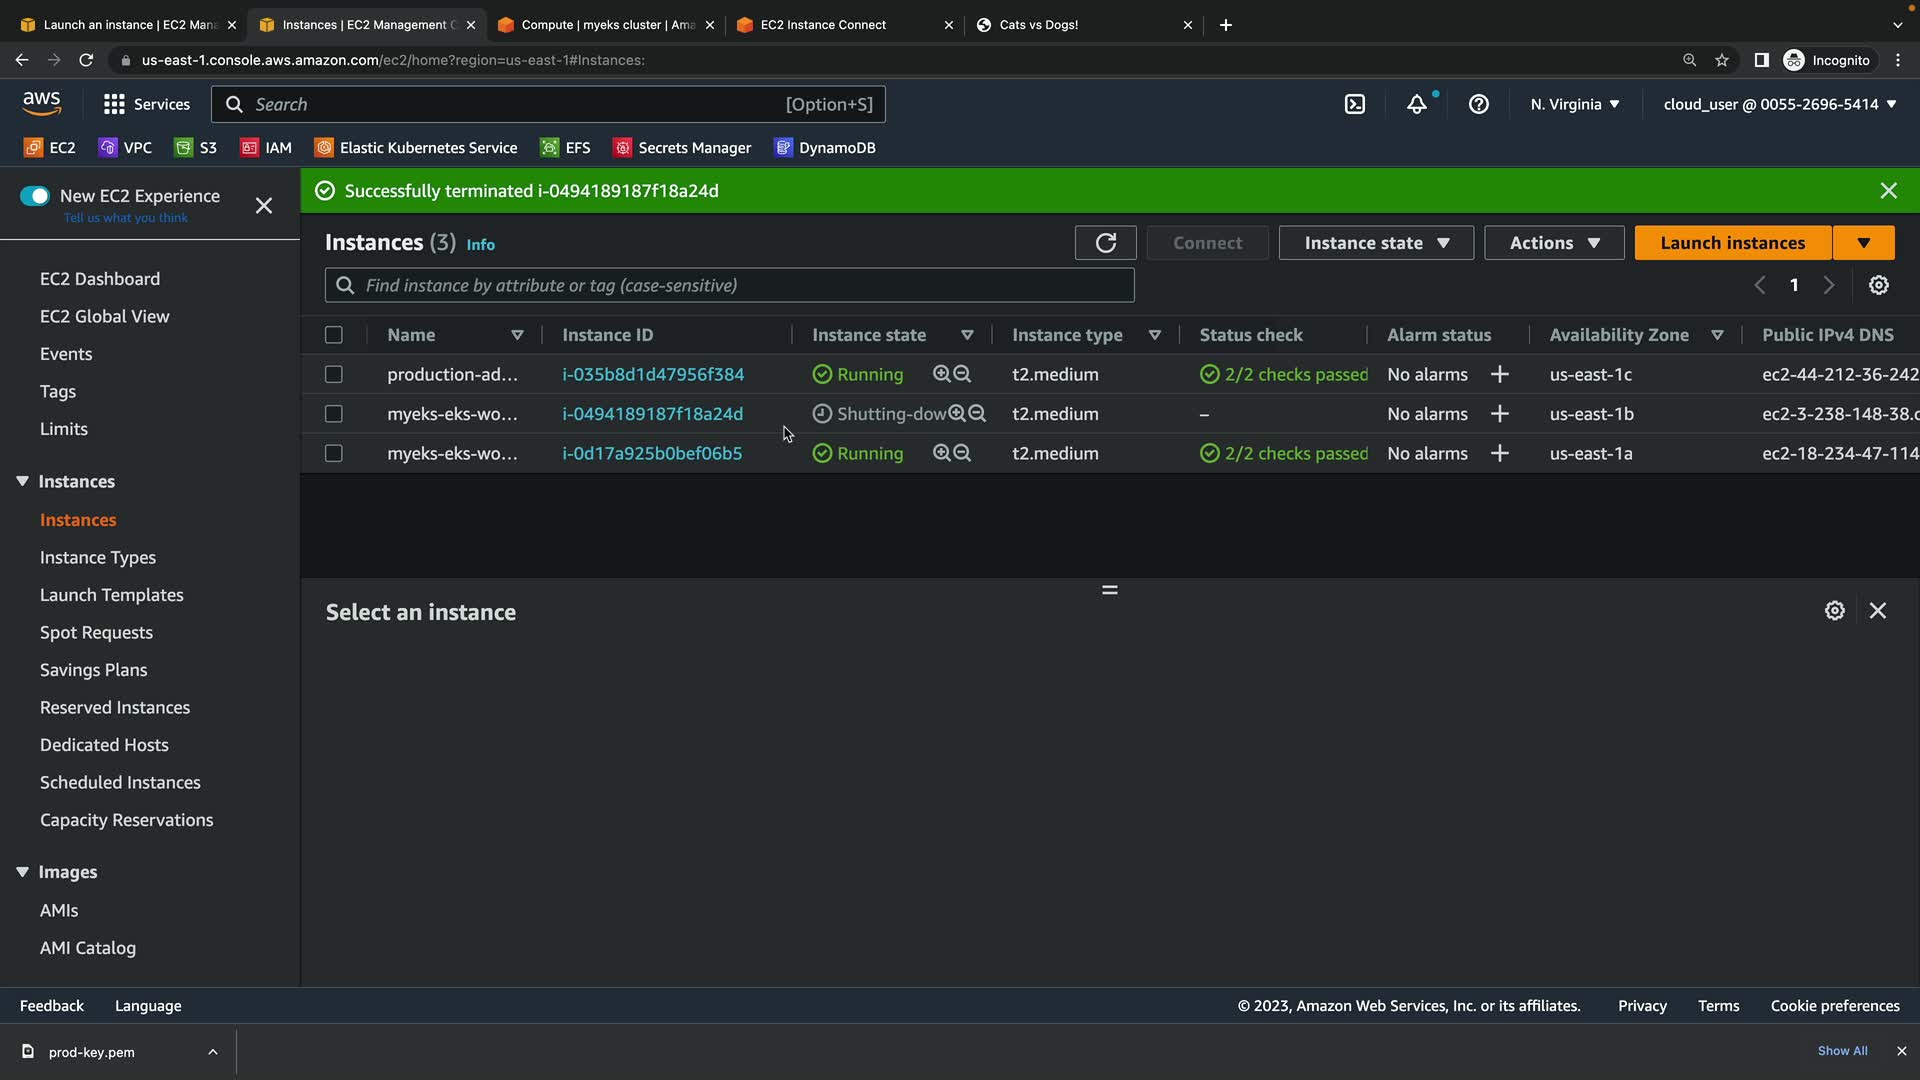Open Instance state dropdown
1920x1080 pixels.
pos(1376,243)
